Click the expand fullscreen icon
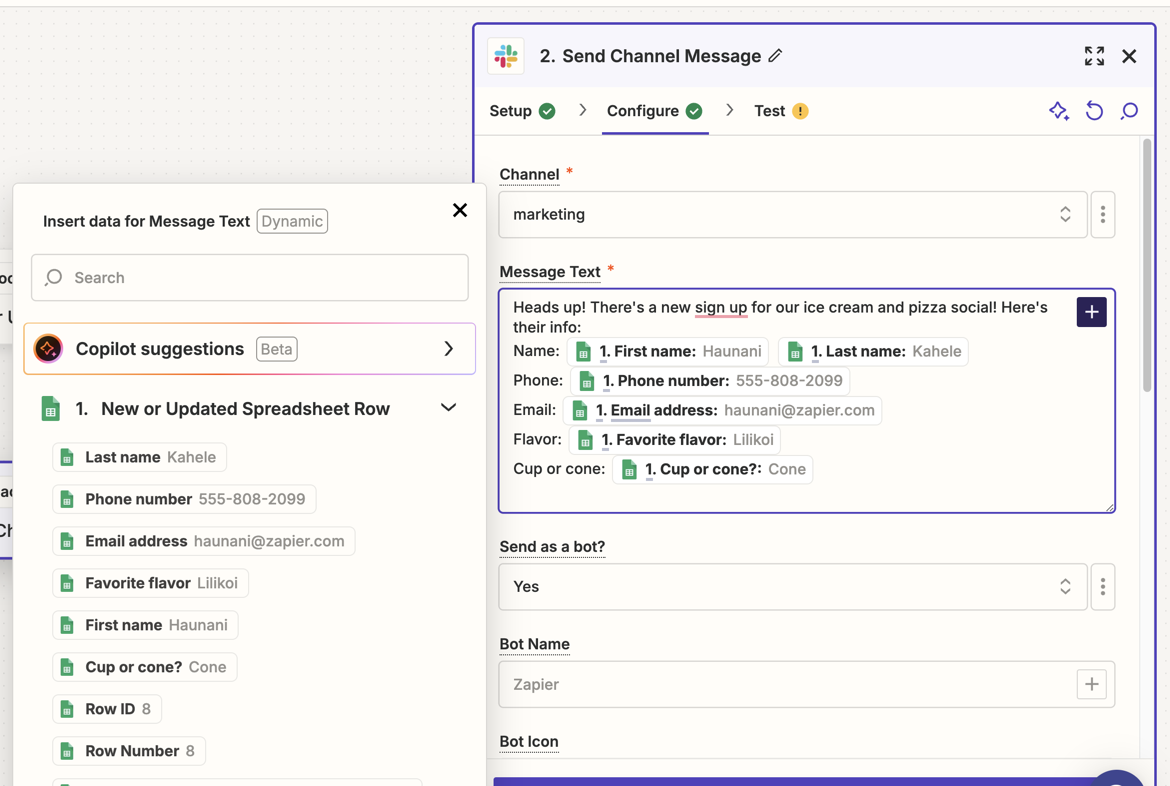 1094,56
